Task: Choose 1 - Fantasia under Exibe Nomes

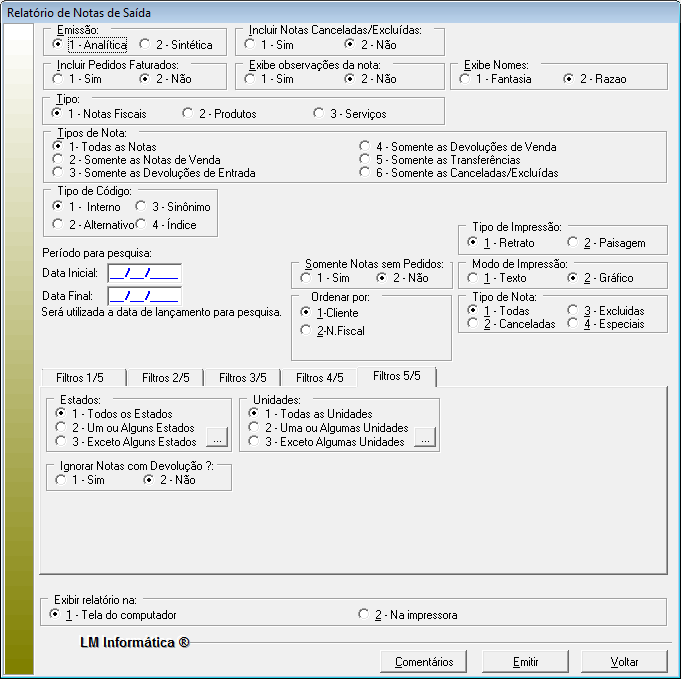Action: click(x=465, y=79)
